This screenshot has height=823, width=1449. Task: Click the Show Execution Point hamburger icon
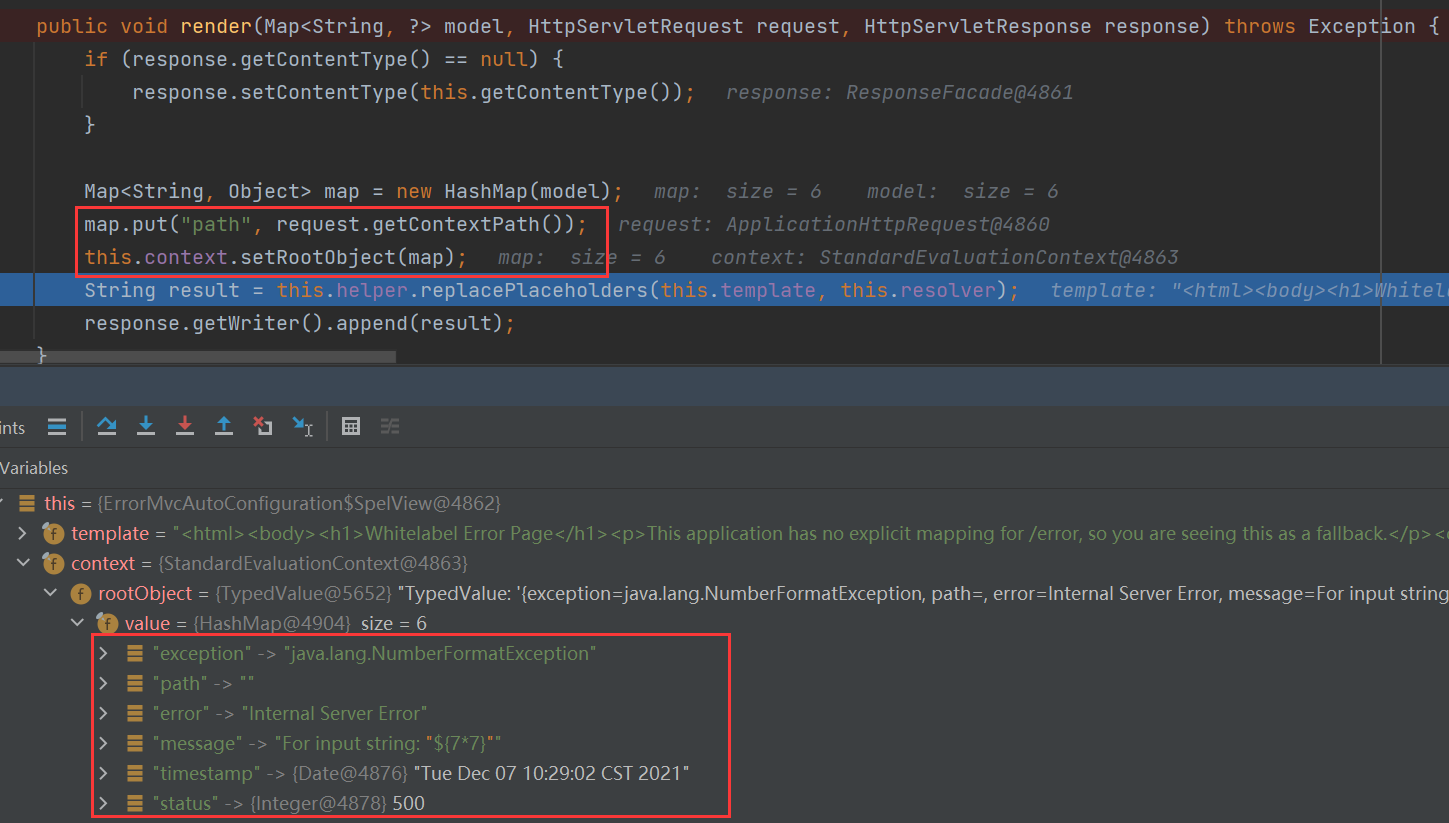pos(57,426)
